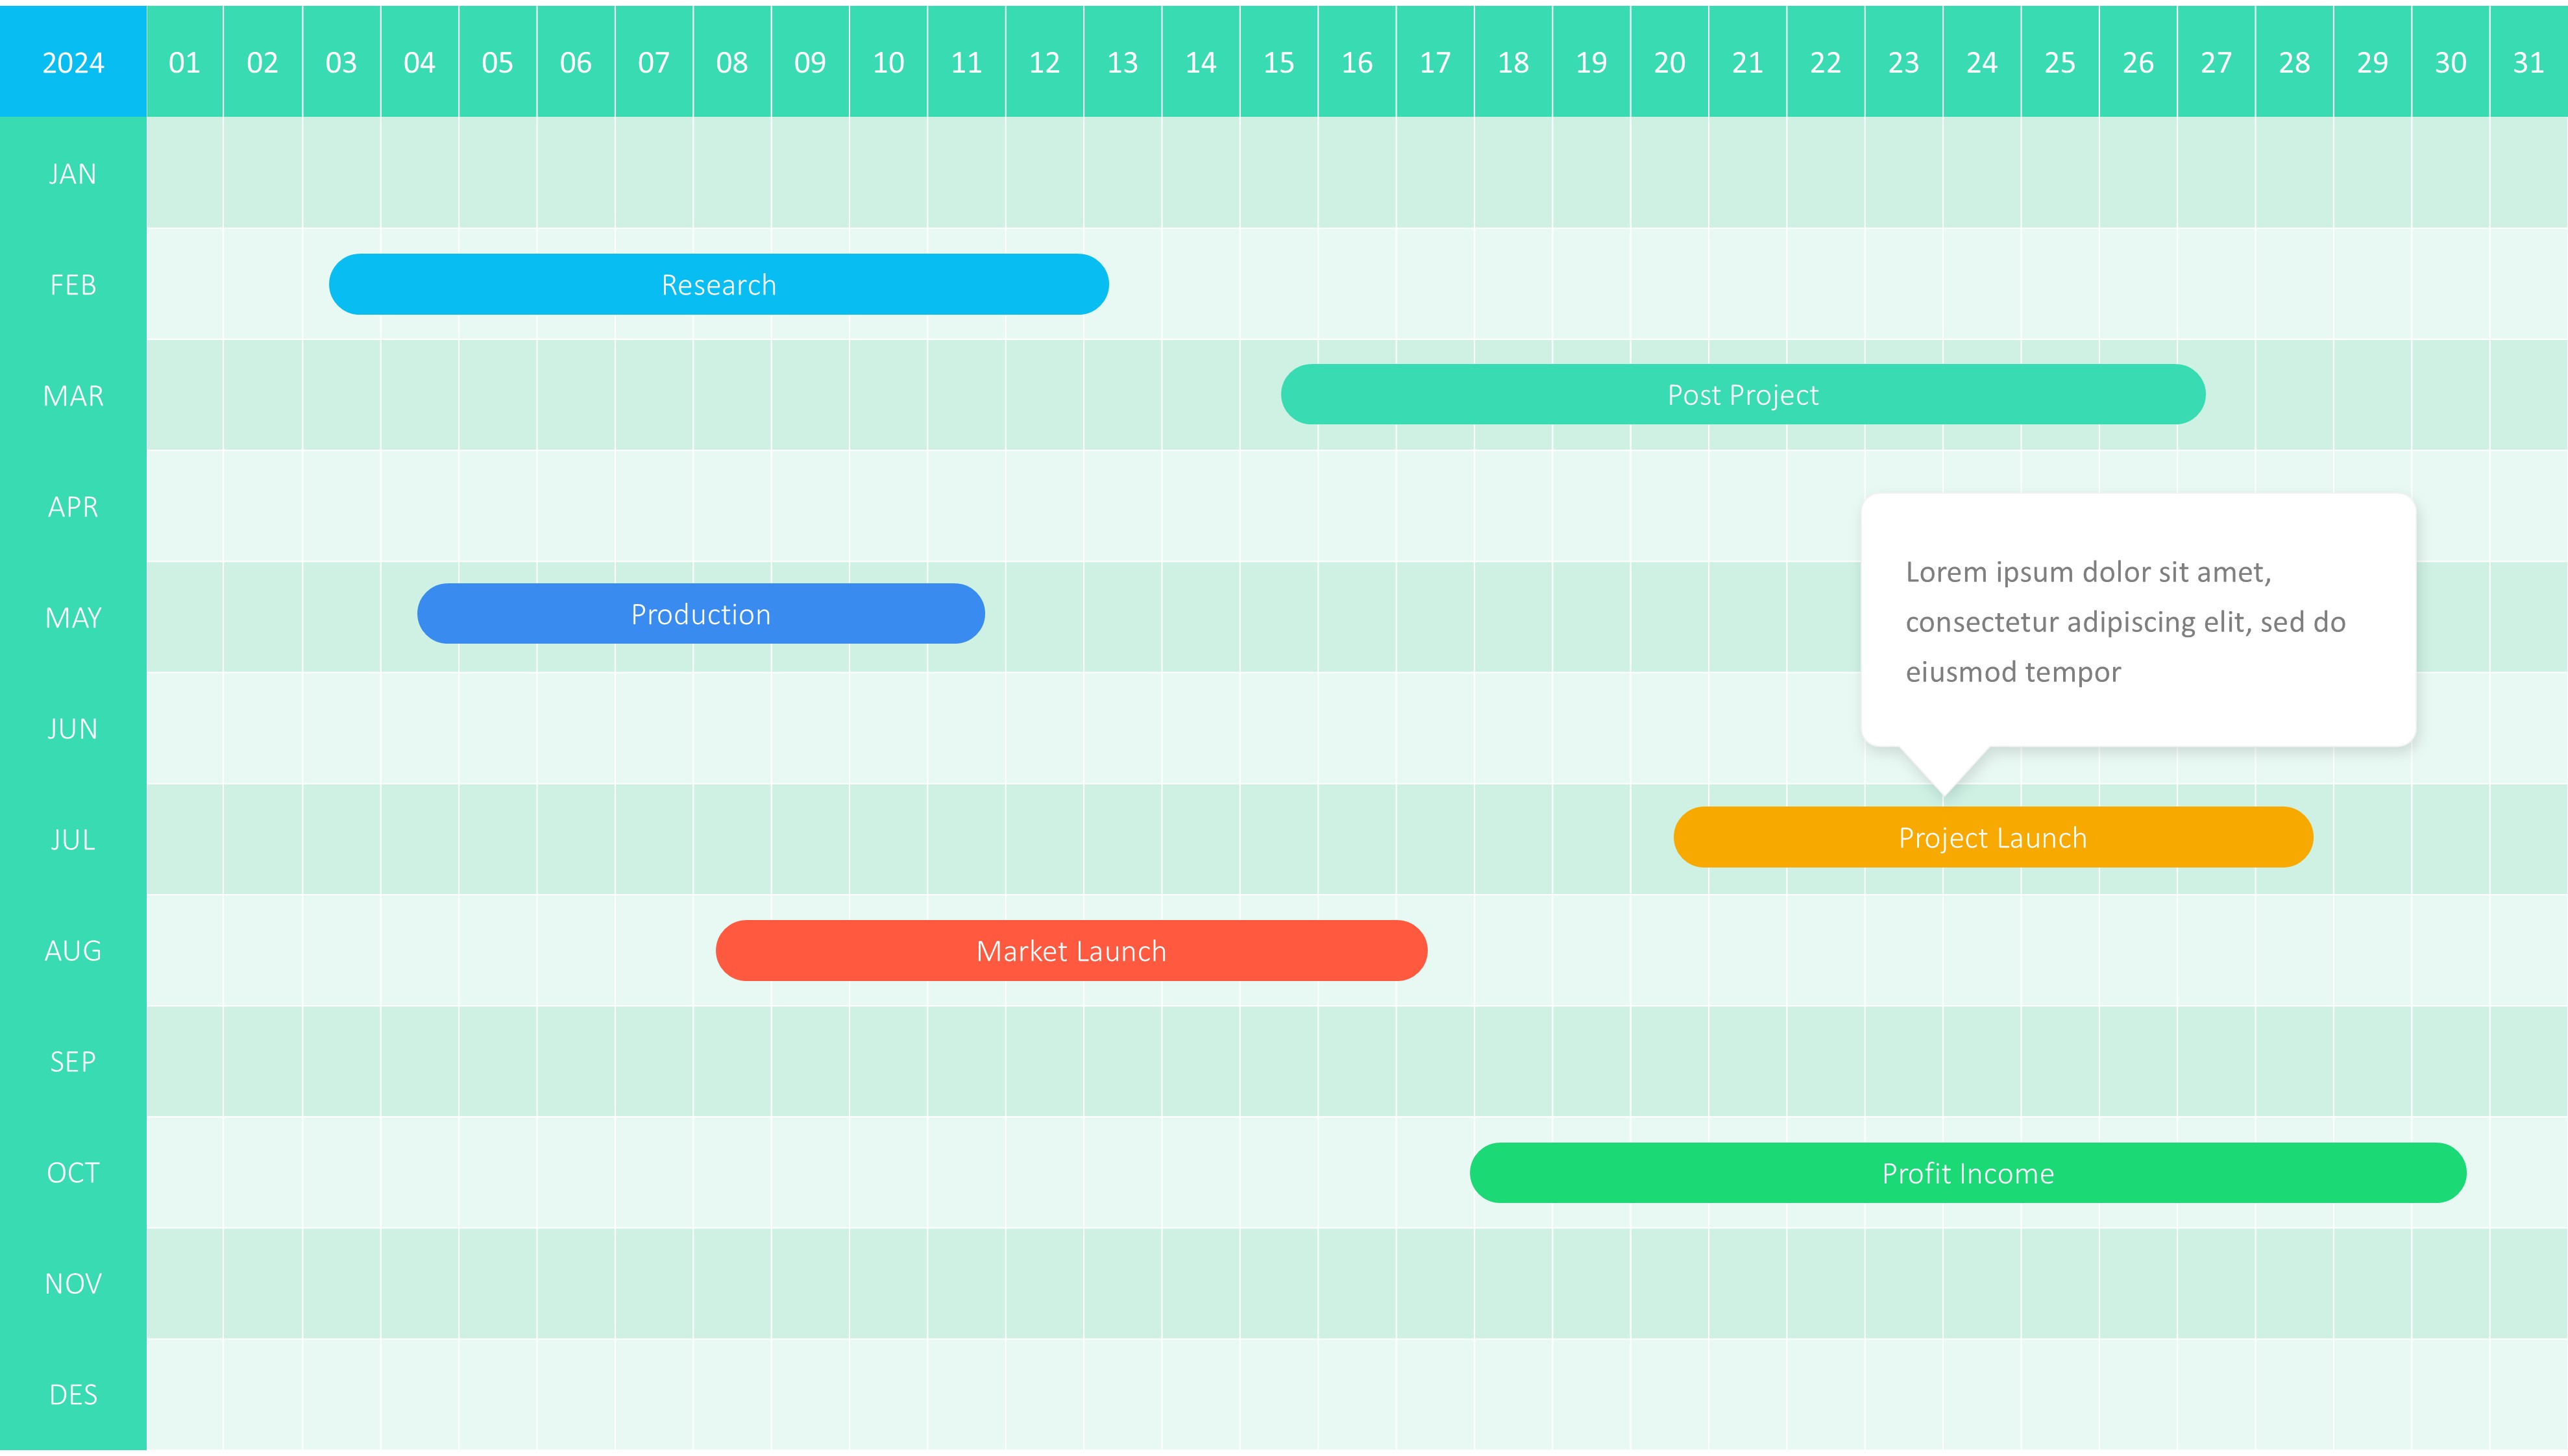Click the 2024 year header cell

point(73,62)
